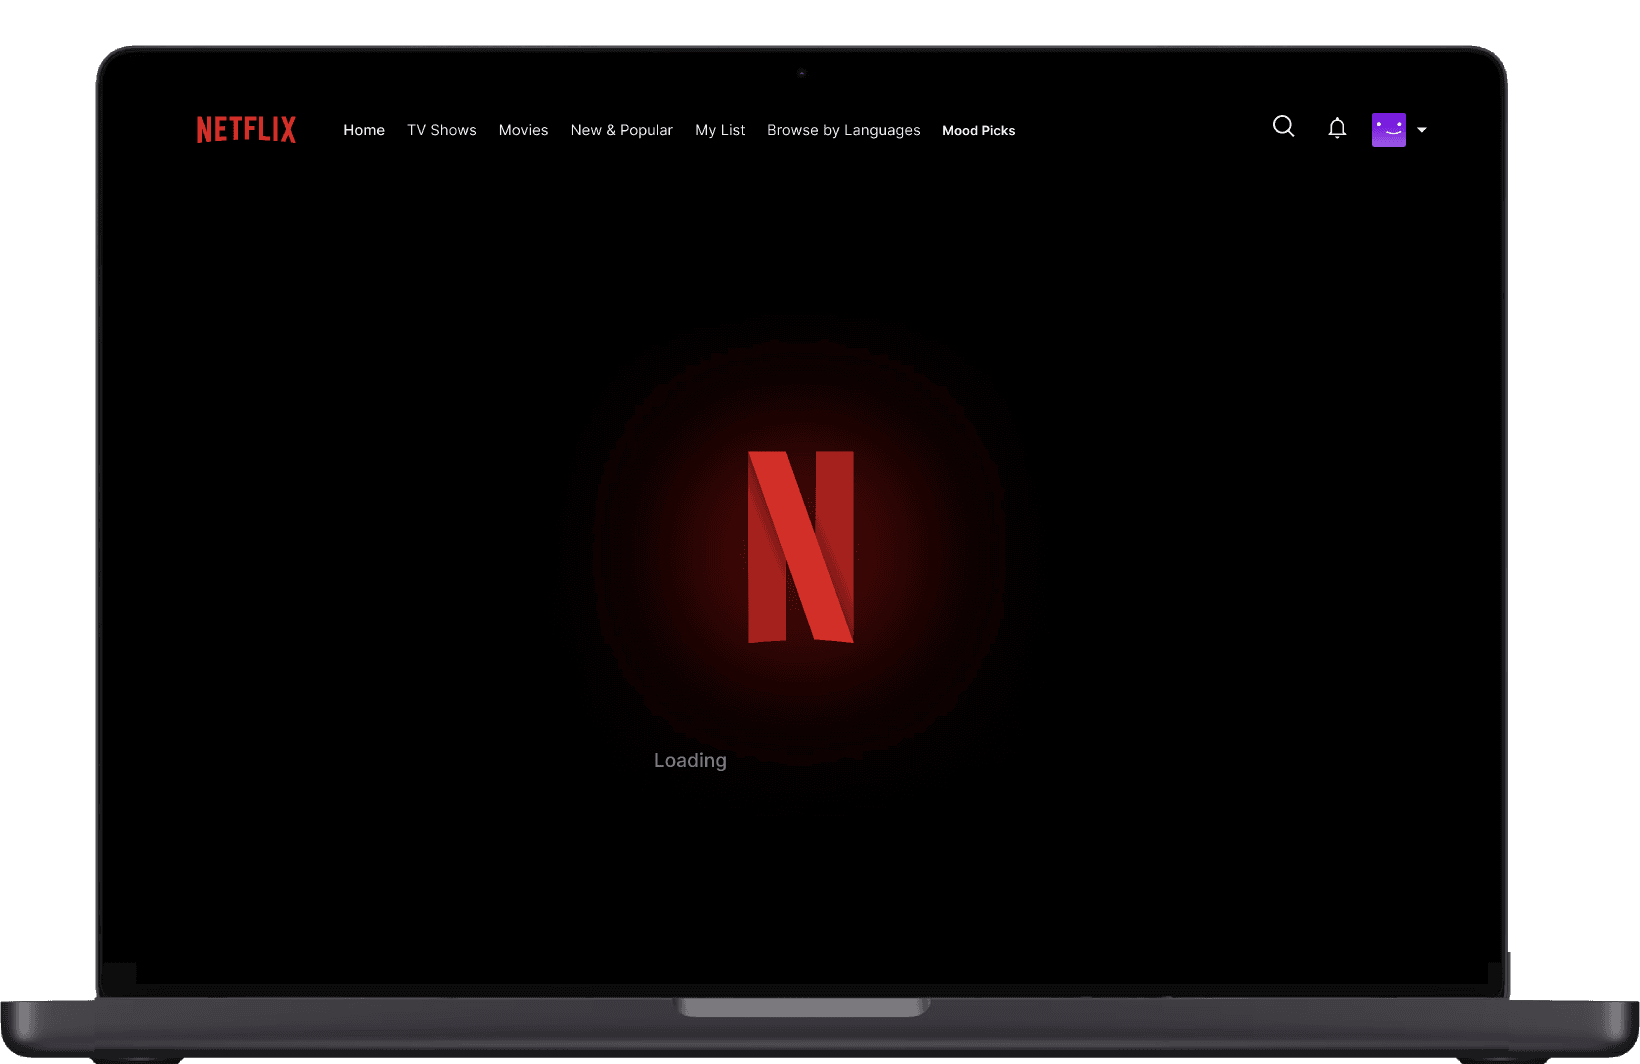Click the purple smiley profile avatar
Screen dimensions: 1640x1064
coord(1389,130)
